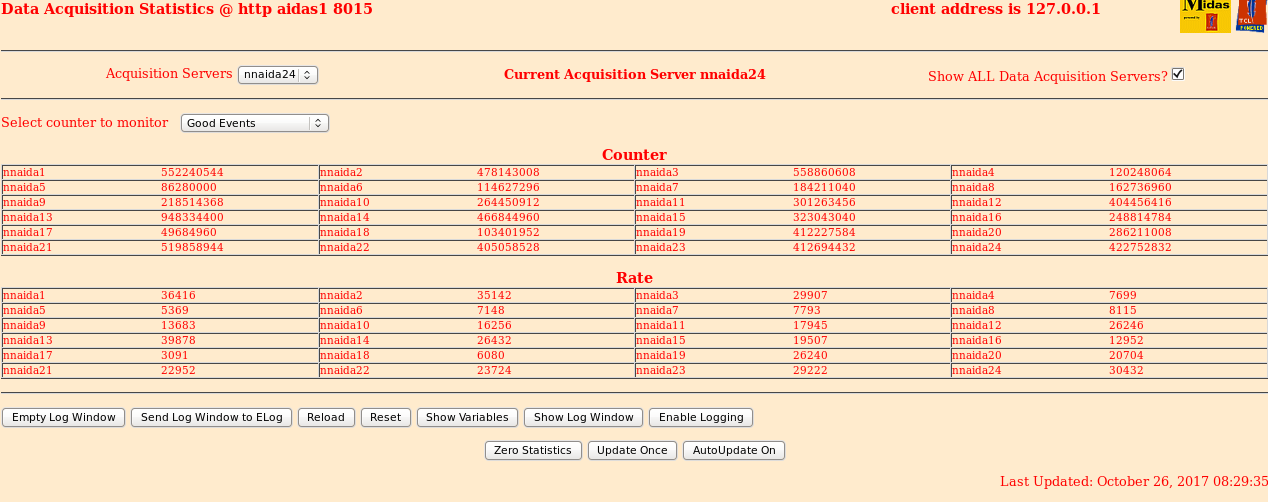Select rate value 30432
Screen dimensions: 1268x502
point(1126,370)
